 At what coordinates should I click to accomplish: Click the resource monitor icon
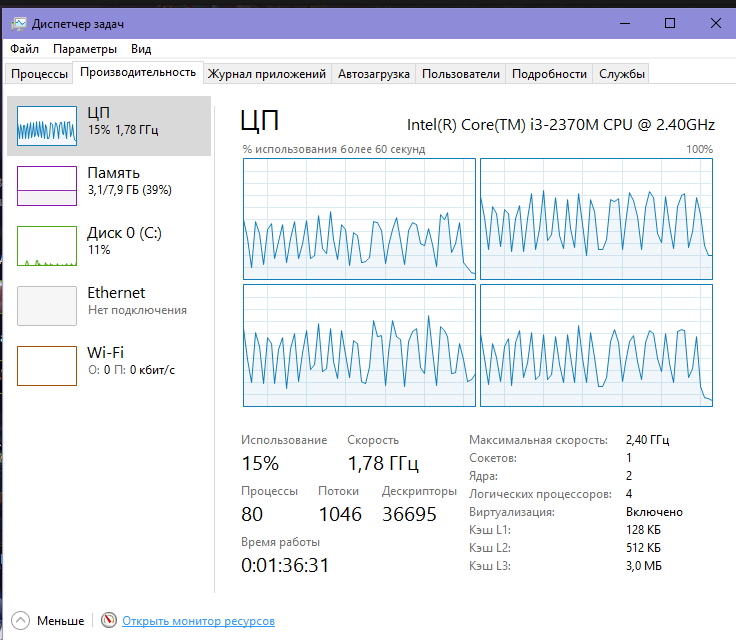109,620
